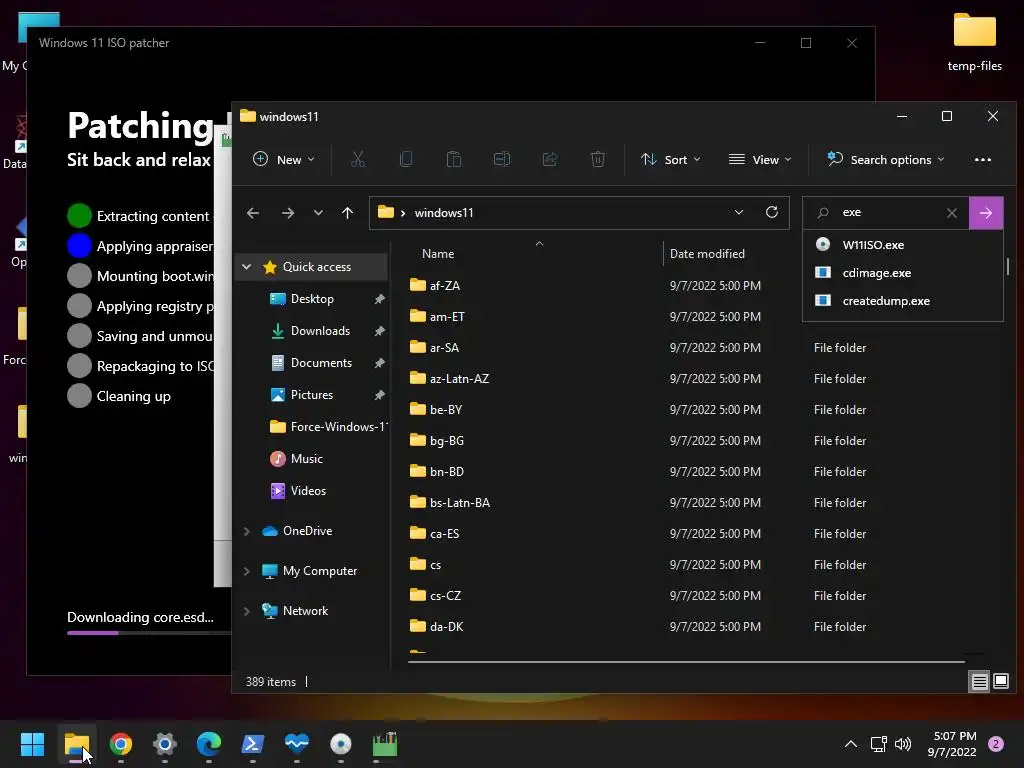This screenshot has height=768, width=1024.
Task: Clear the search box text
Action: (x=952, y=213)
